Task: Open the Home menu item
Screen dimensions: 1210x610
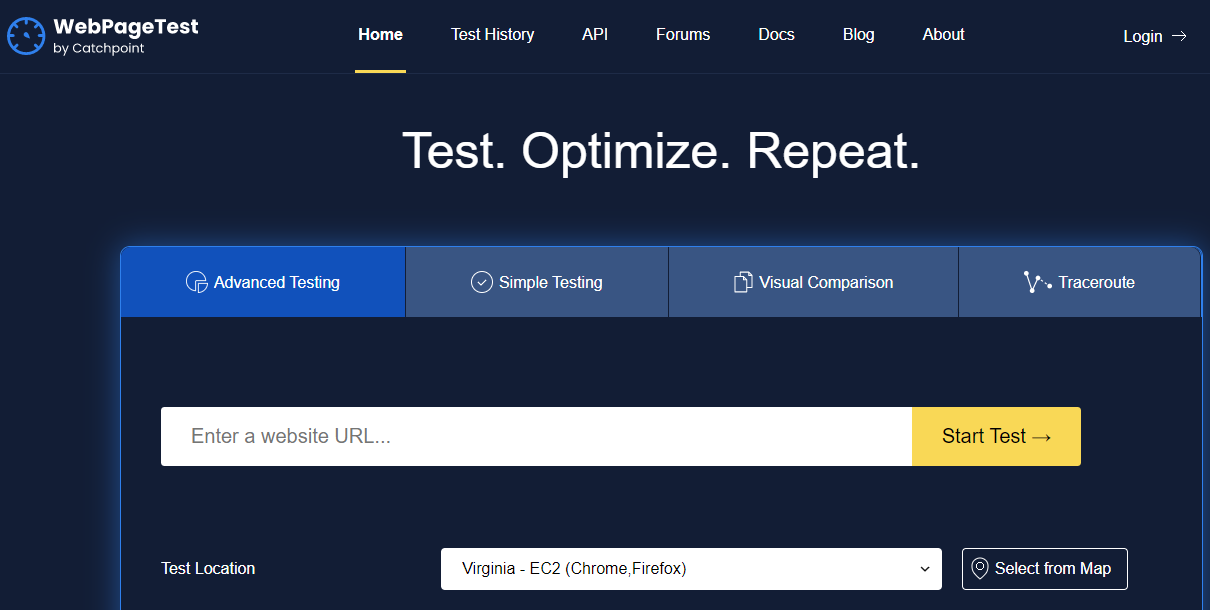Action: tap(380, 34)
